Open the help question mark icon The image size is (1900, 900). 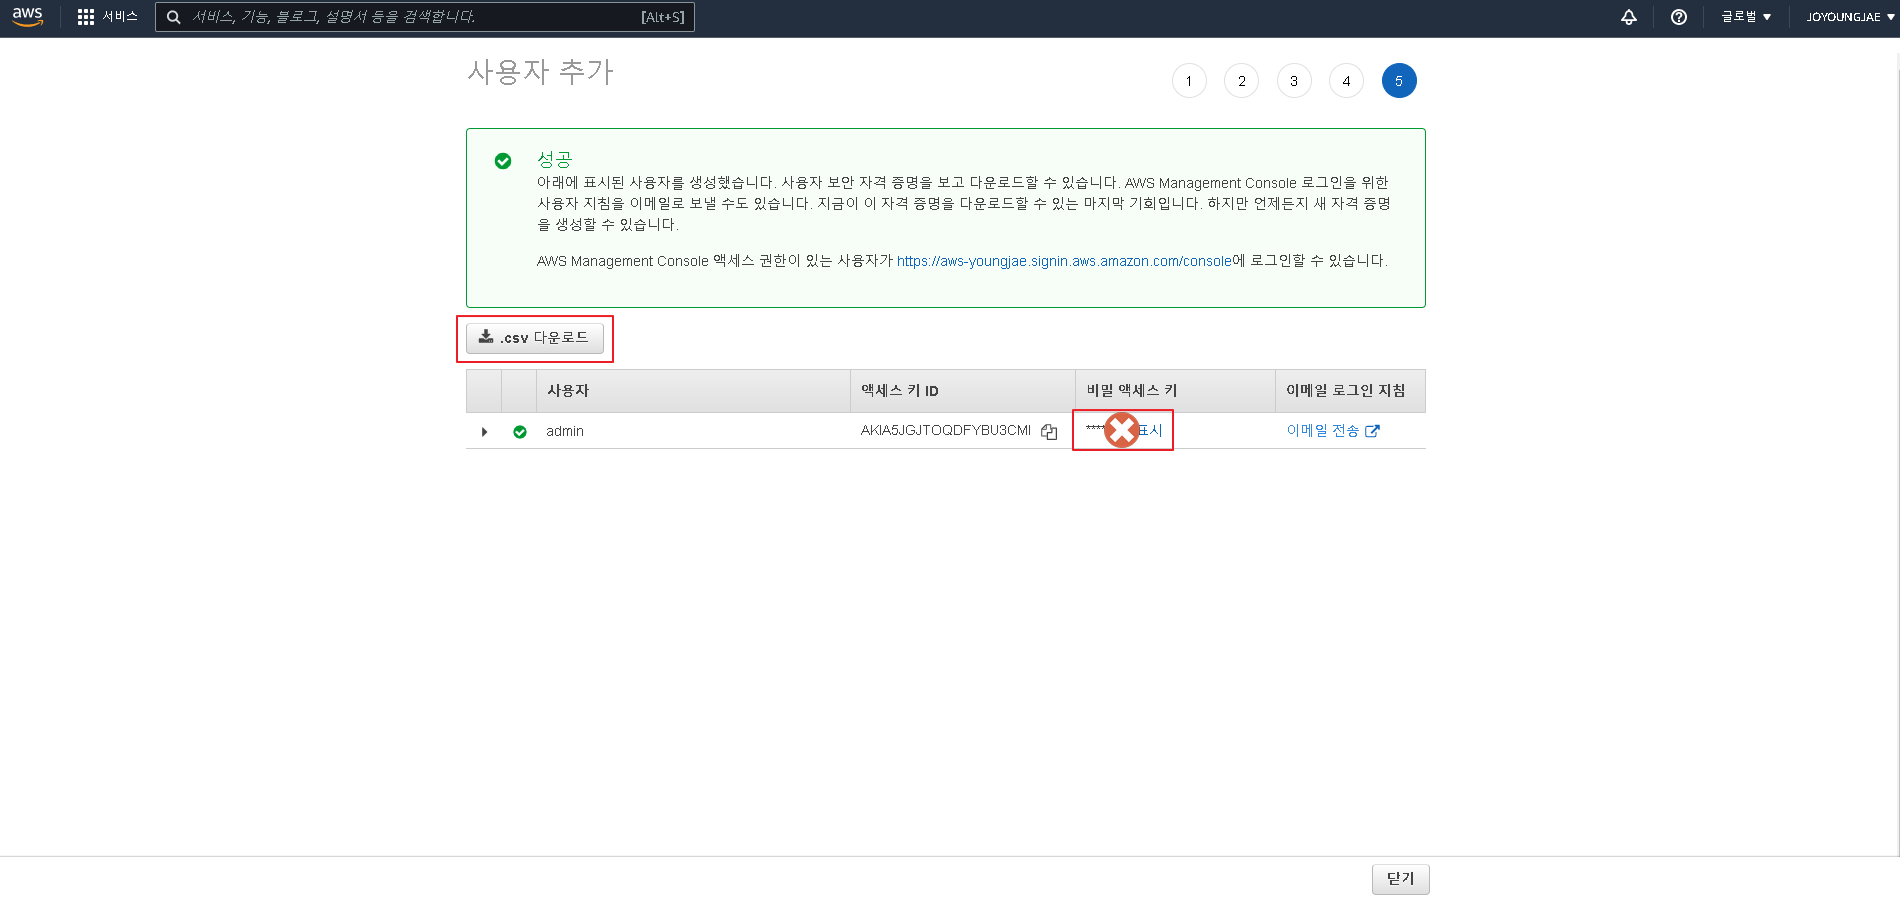[1679, 17]
